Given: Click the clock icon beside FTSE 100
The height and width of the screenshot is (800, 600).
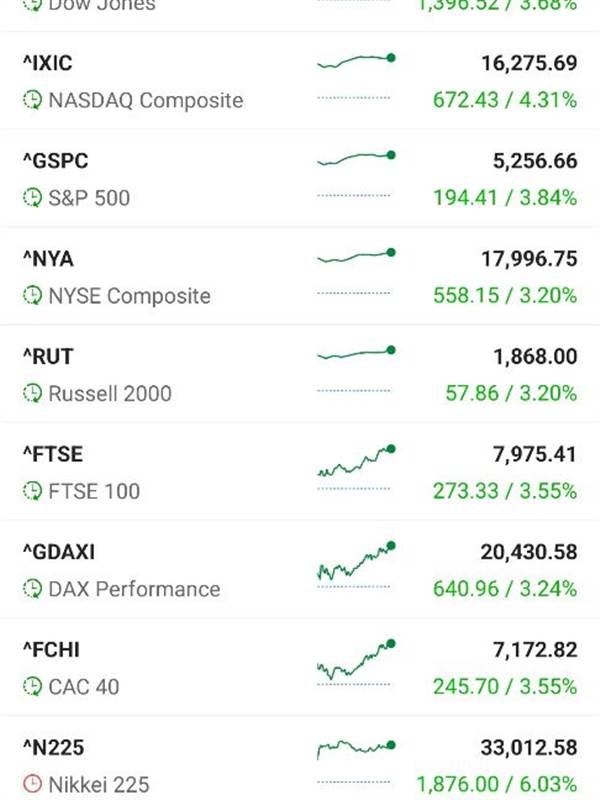Looking at the screenshot, I should tap(33, 491).
